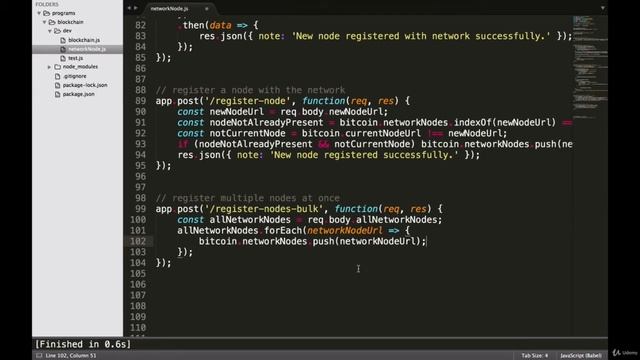Click 'New node registered successfully.' string

pyautogui.click(x=364, y=155)
